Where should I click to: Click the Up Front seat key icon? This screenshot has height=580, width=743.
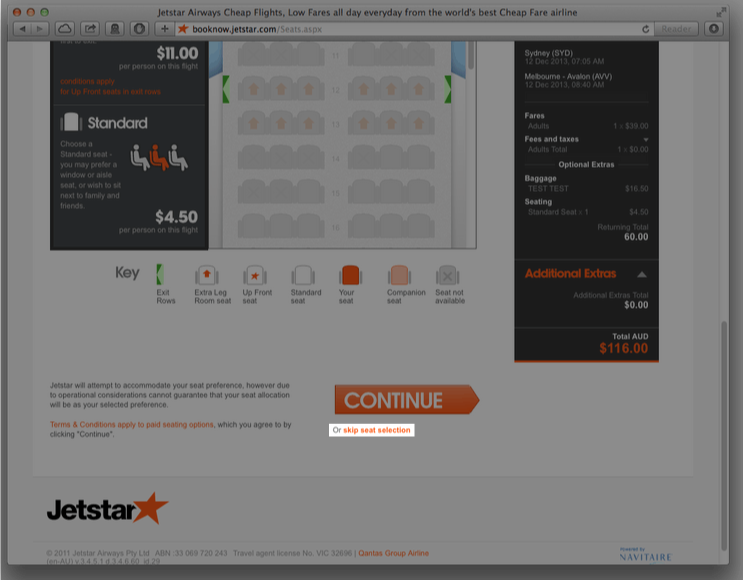255,275
